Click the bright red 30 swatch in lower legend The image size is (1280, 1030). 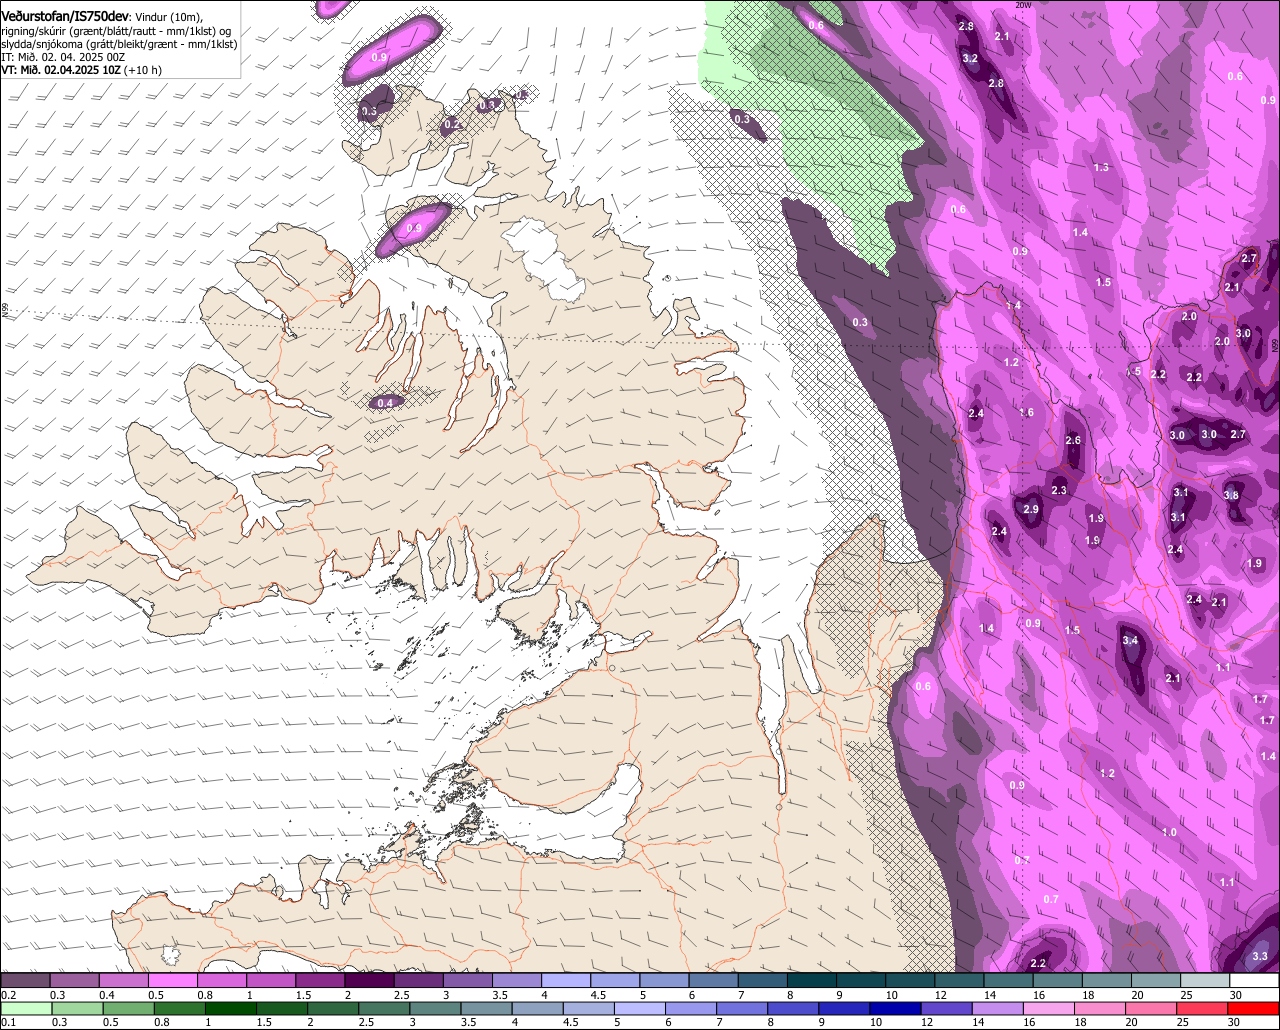[x=1253, y=1008]
